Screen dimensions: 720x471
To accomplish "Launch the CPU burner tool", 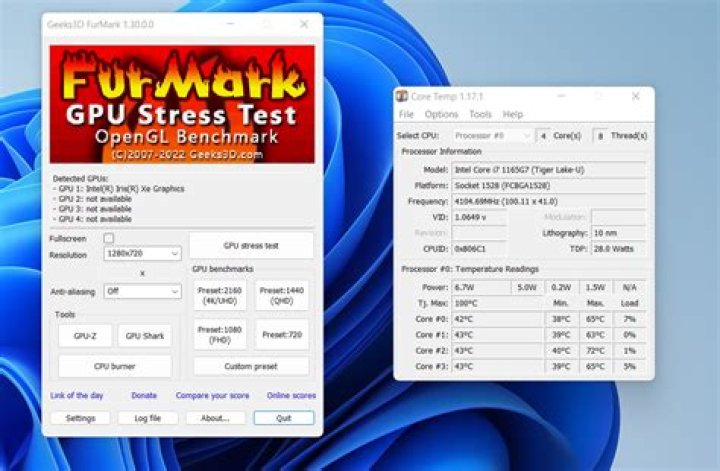I will coord(115,366).
